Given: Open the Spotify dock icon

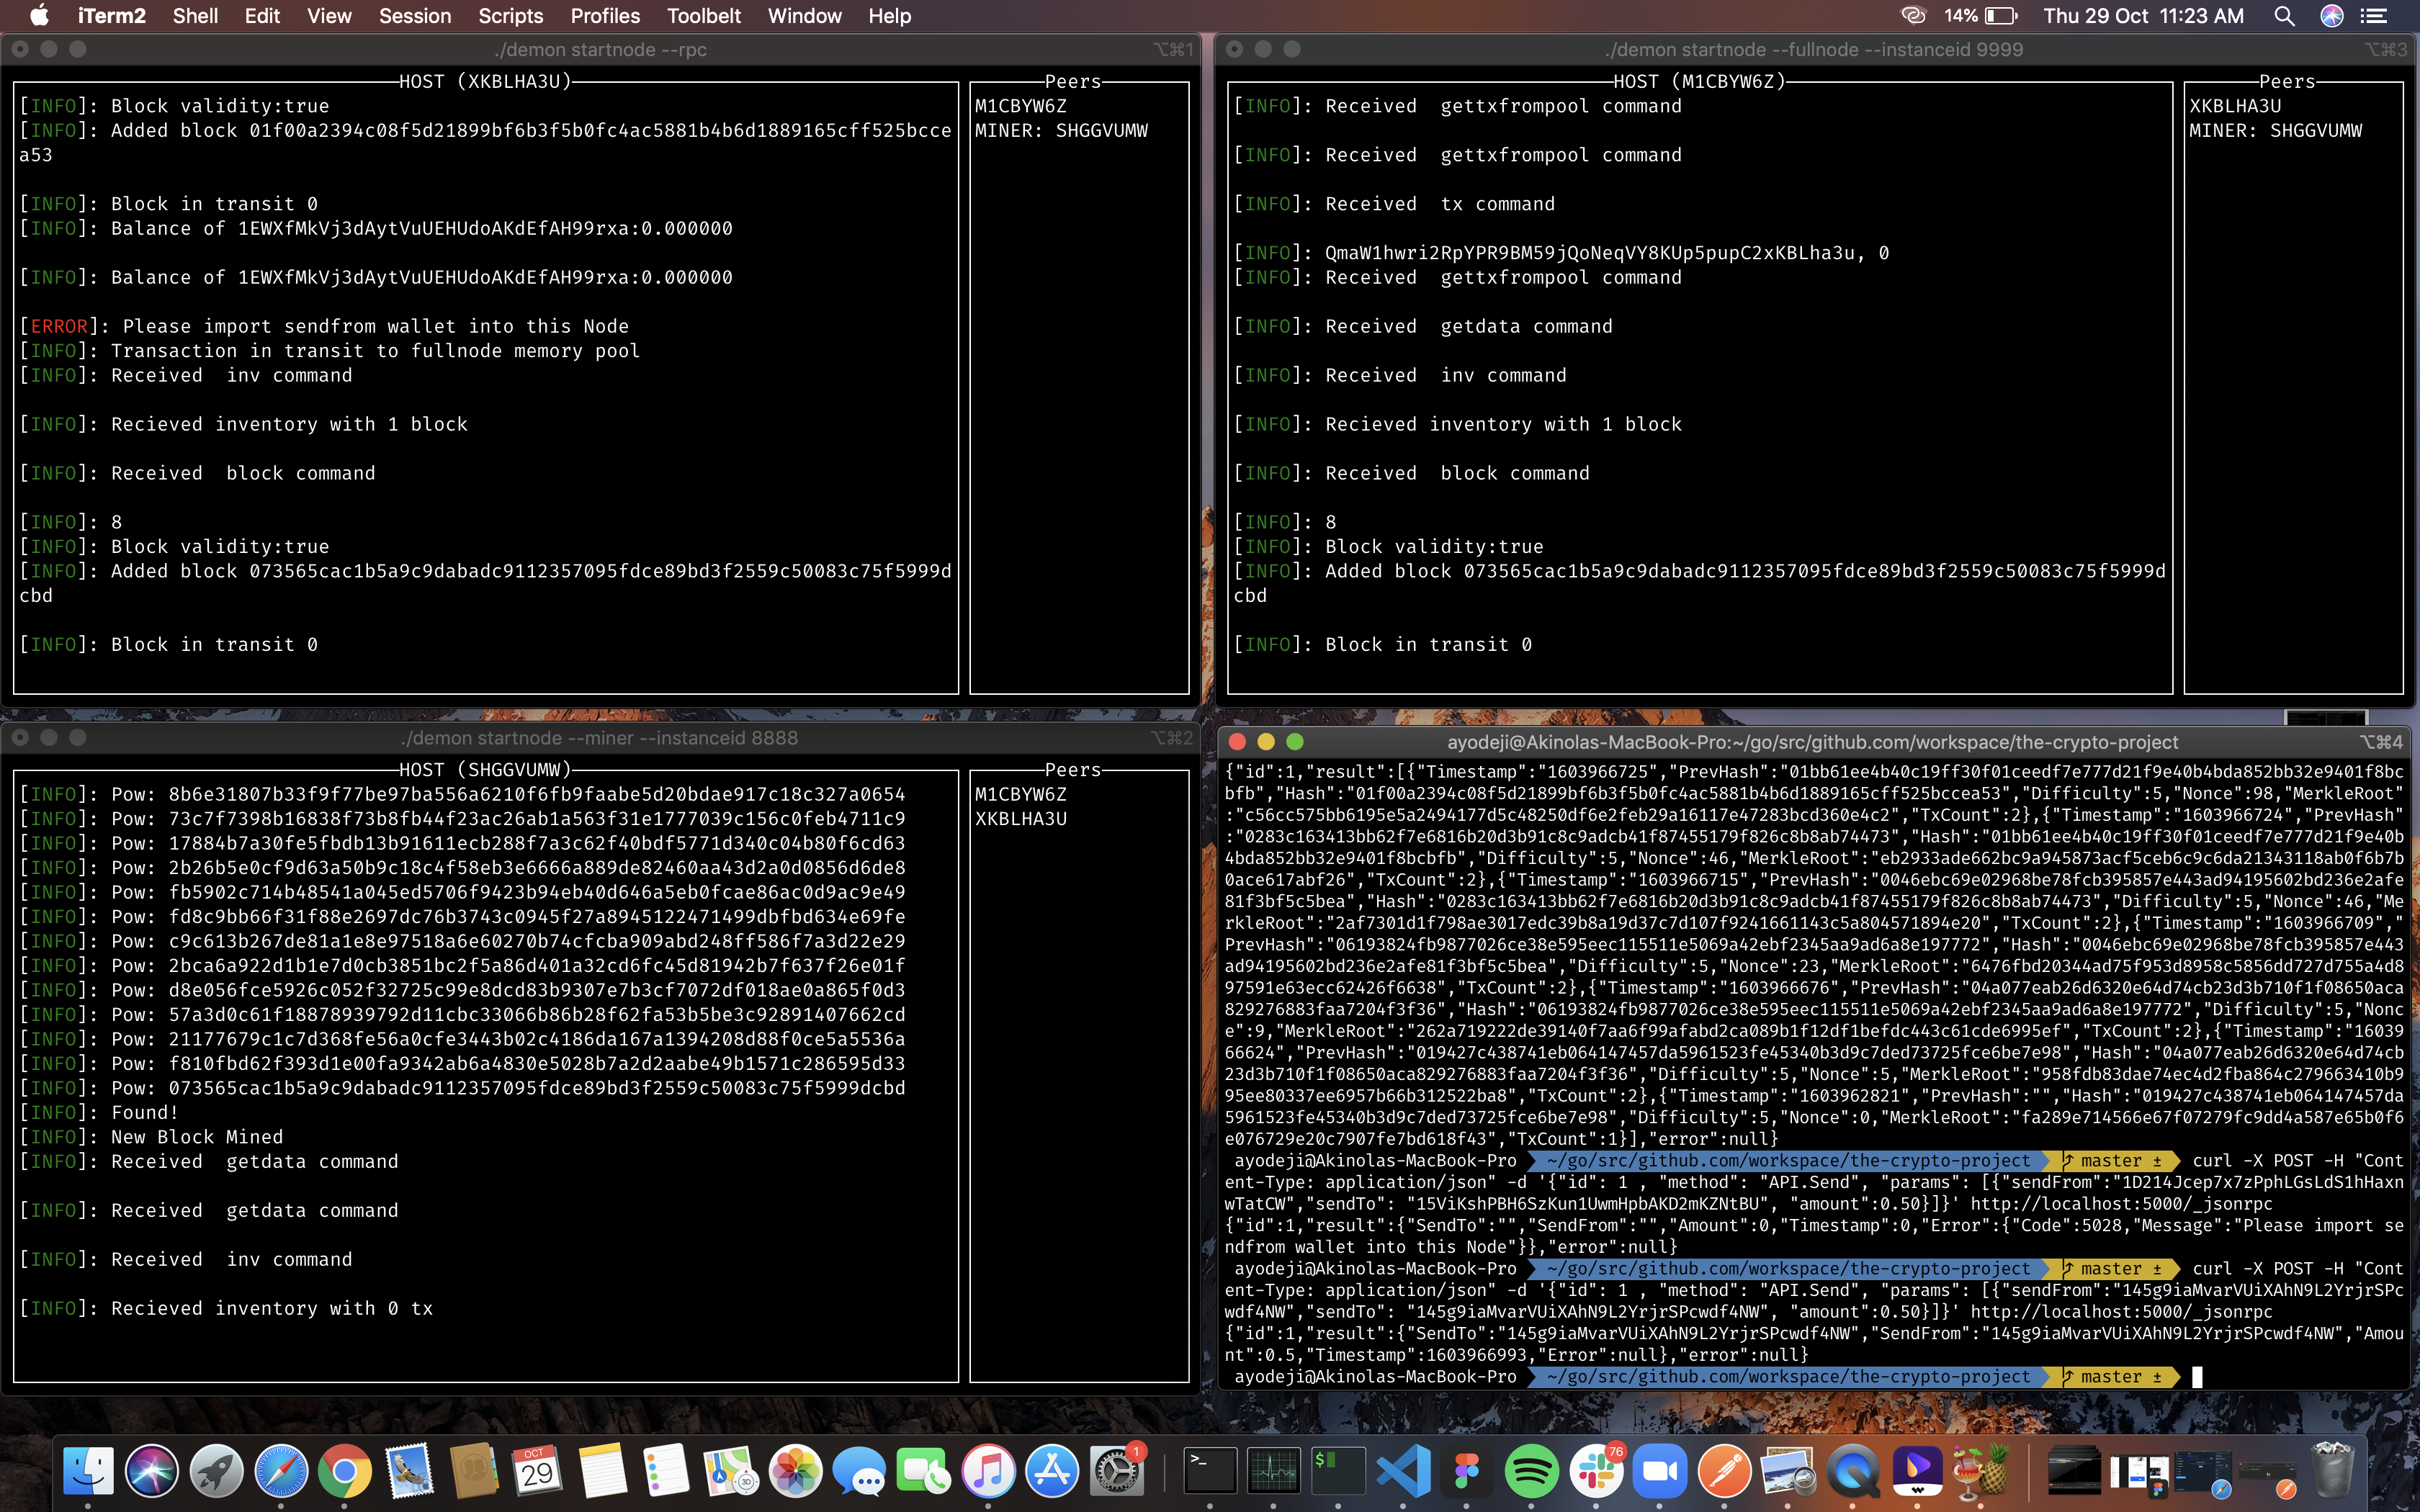Looking at the screenshot, I should coord(1531,1471).
